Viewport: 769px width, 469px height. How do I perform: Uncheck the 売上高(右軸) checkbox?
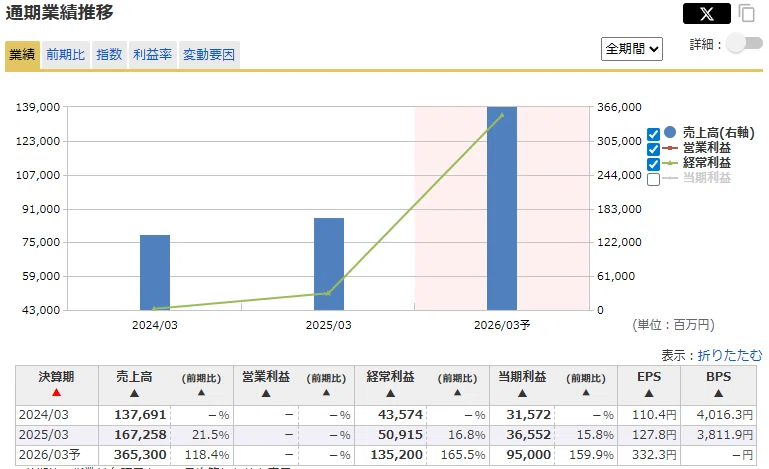coord(653,134)
